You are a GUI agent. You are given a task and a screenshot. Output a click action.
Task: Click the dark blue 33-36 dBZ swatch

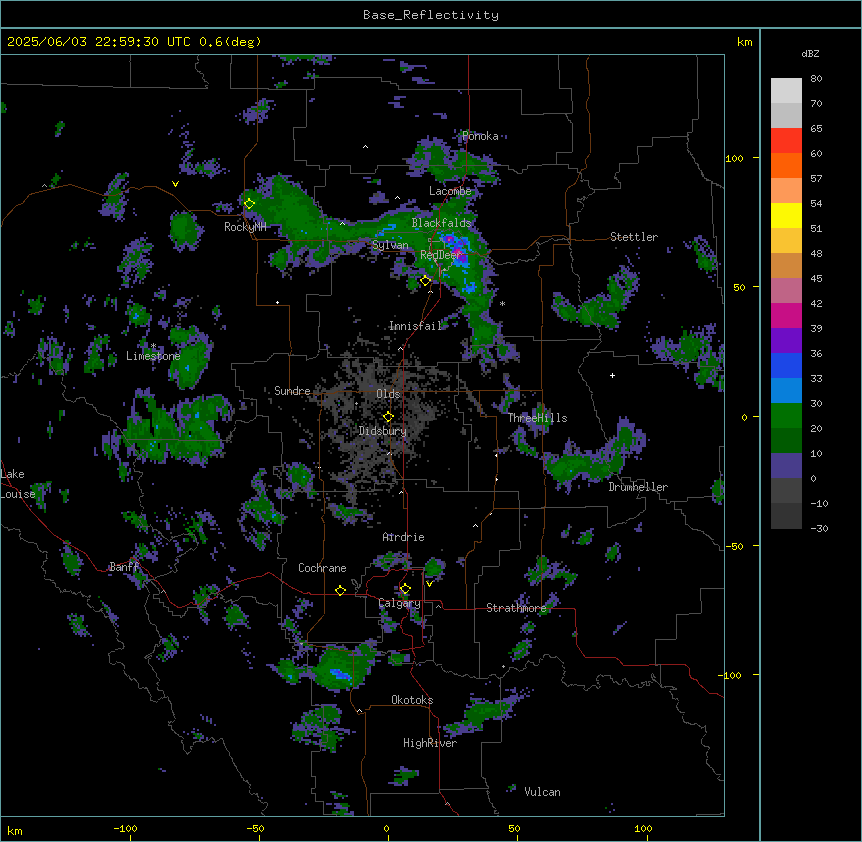click(x=786, y=365)
